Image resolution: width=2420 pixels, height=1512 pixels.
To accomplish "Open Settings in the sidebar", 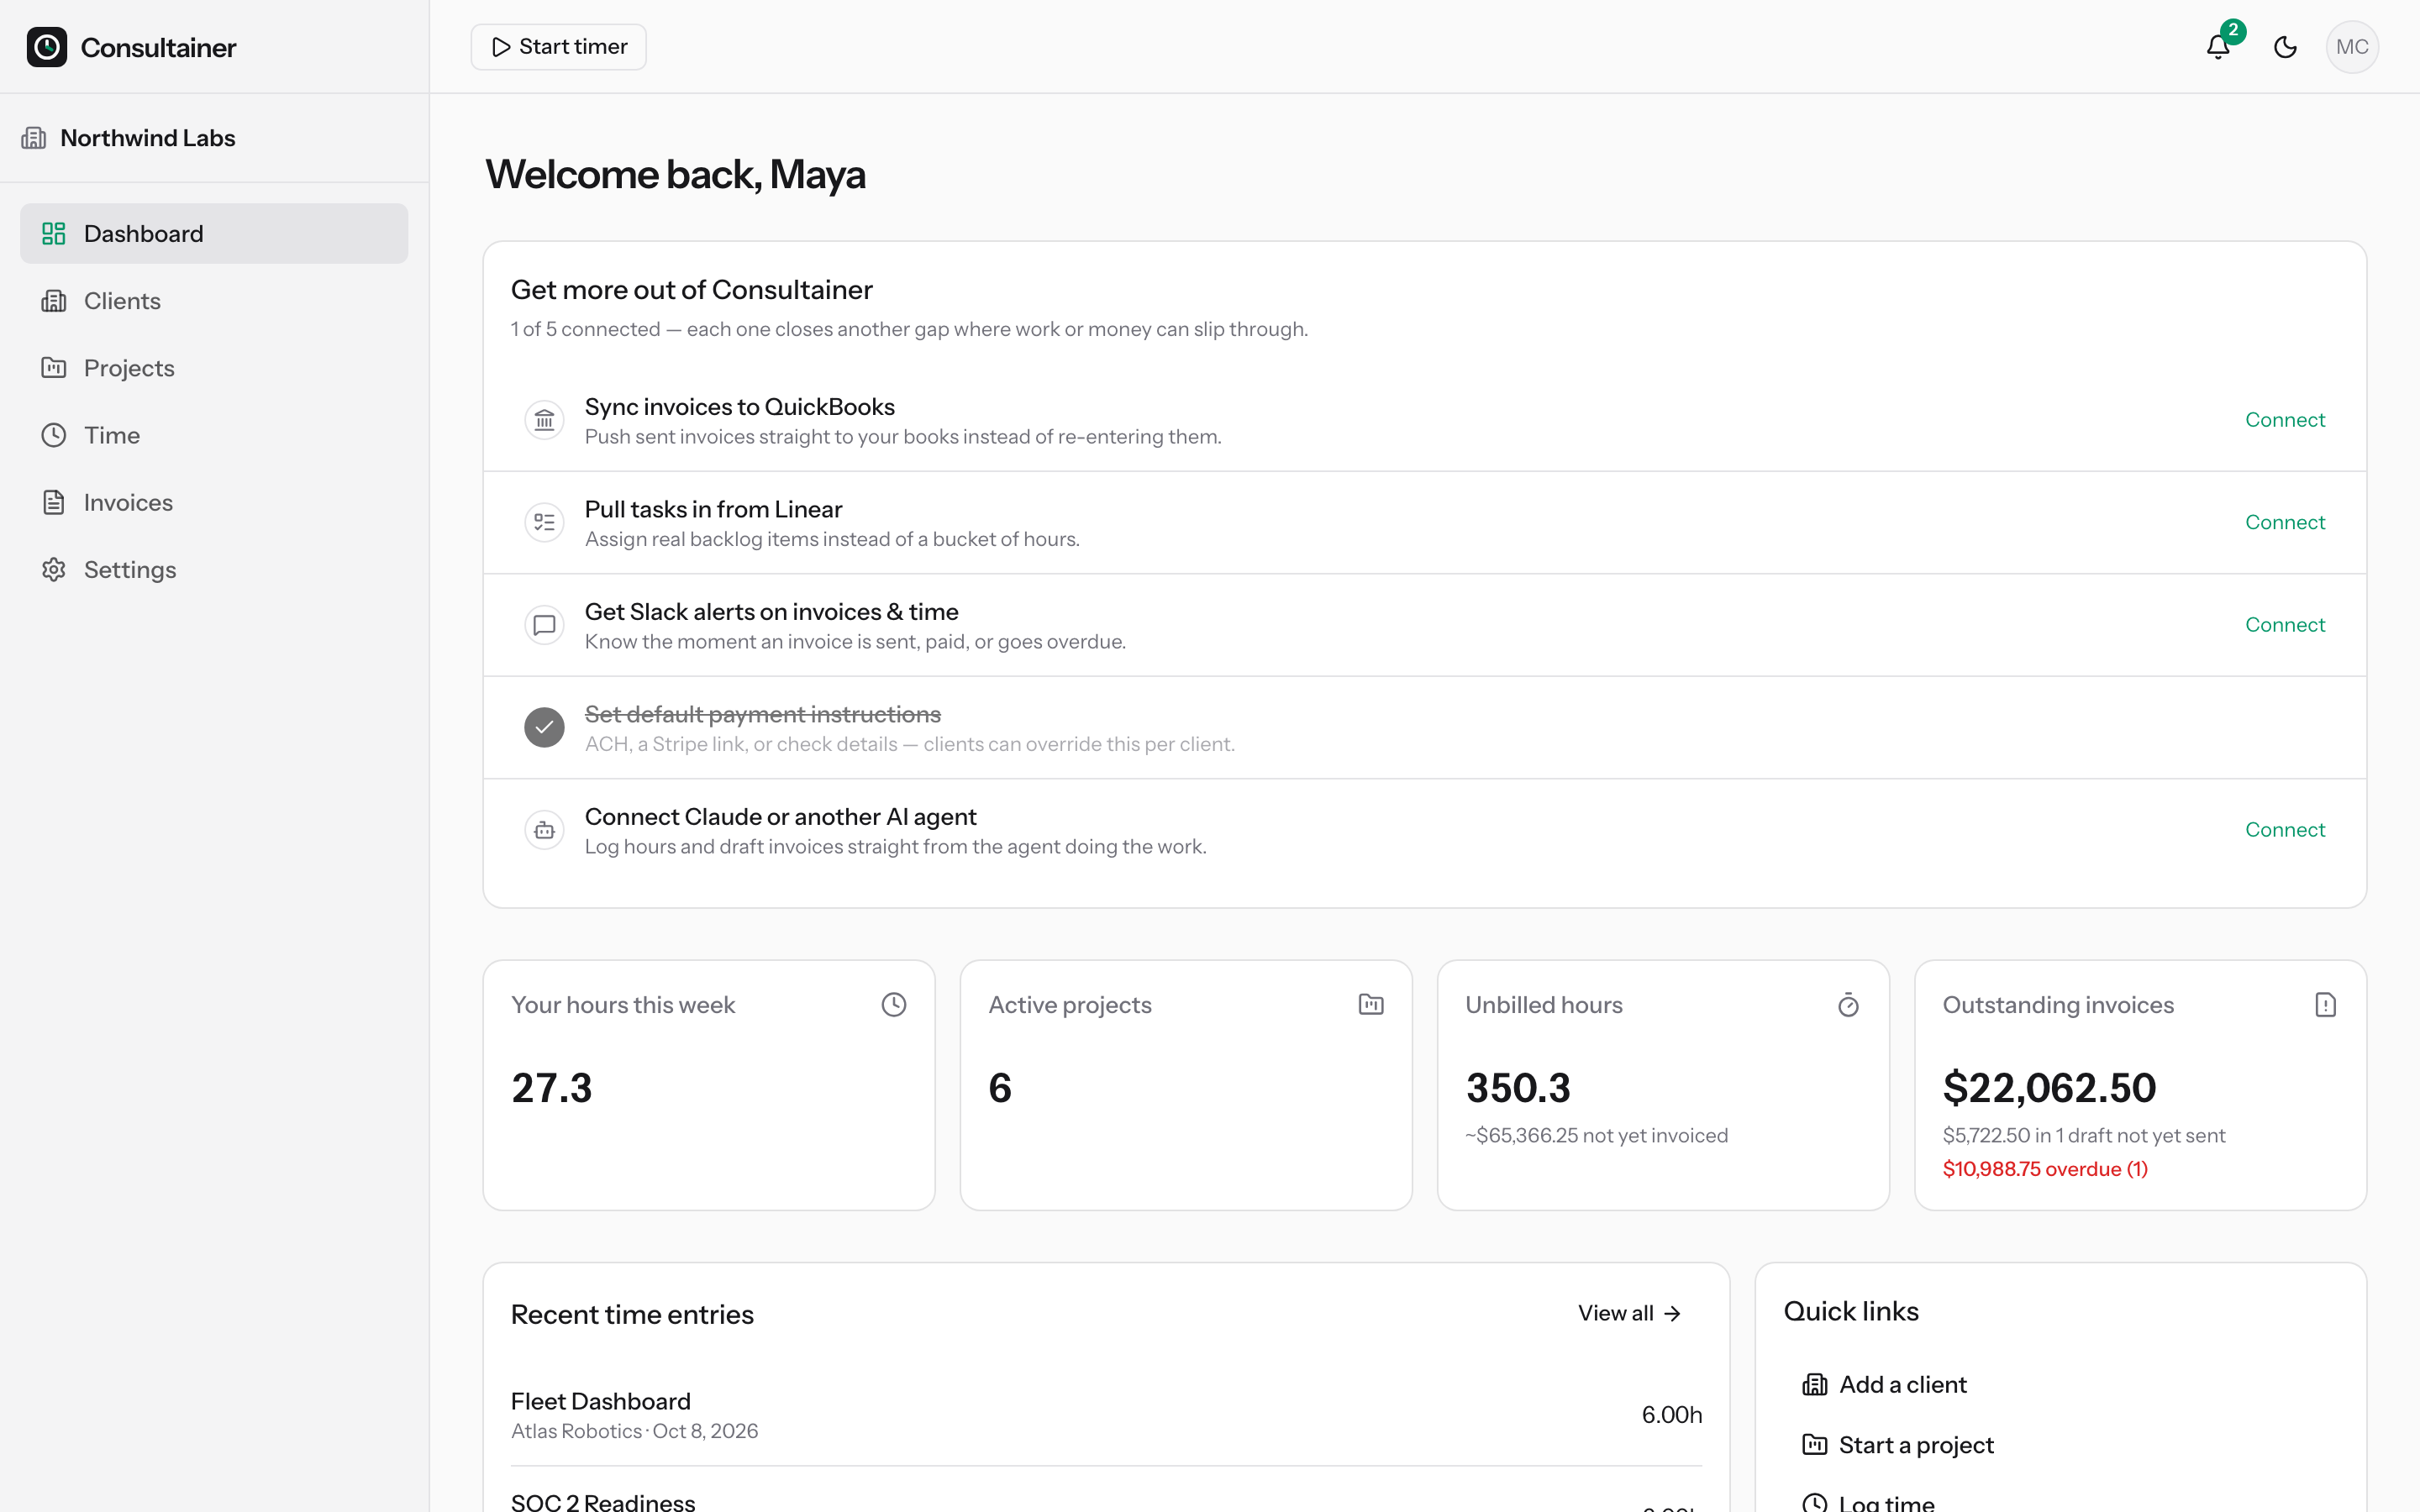I will [214, 570].
